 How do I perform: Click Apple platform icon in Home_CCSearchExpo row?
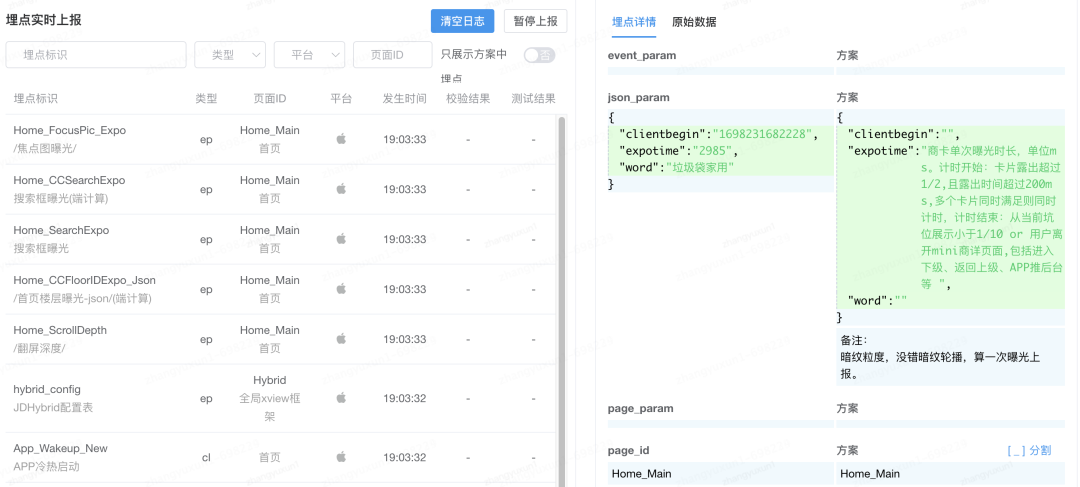click(x=341, y=189)
